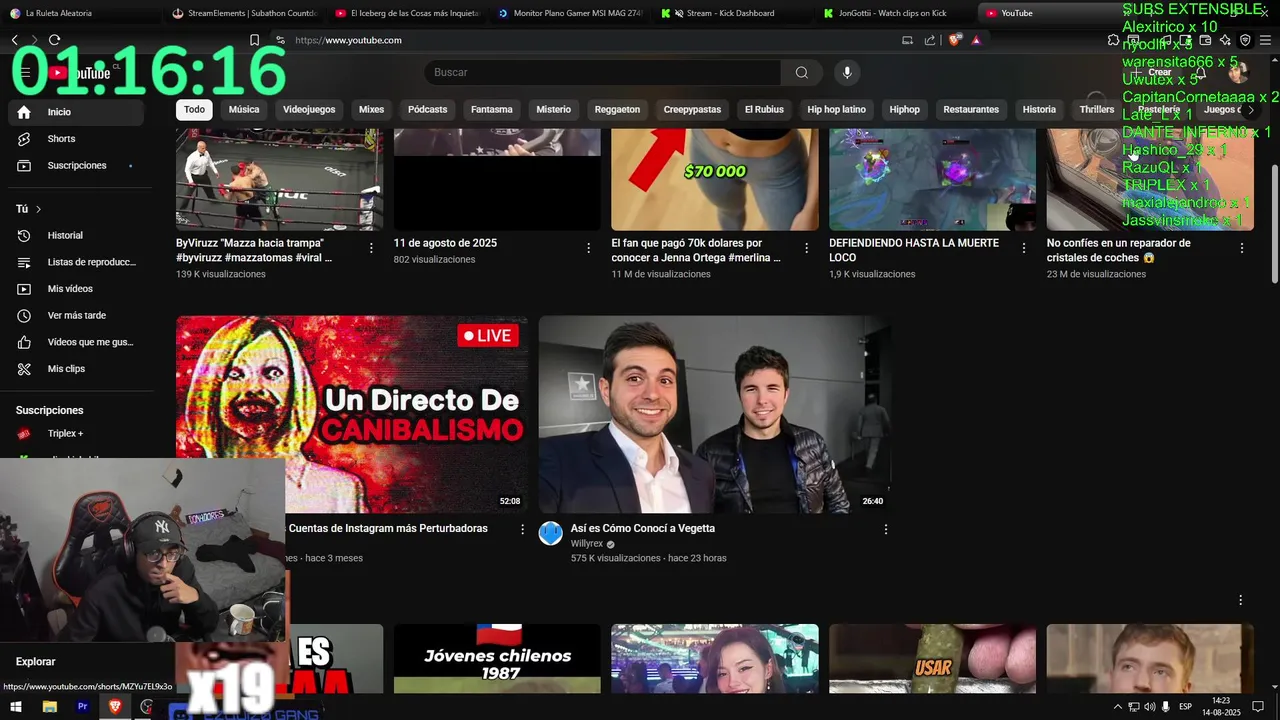Select the Música filter chip
Screen dimensions: 1280x720
(244, 109)
